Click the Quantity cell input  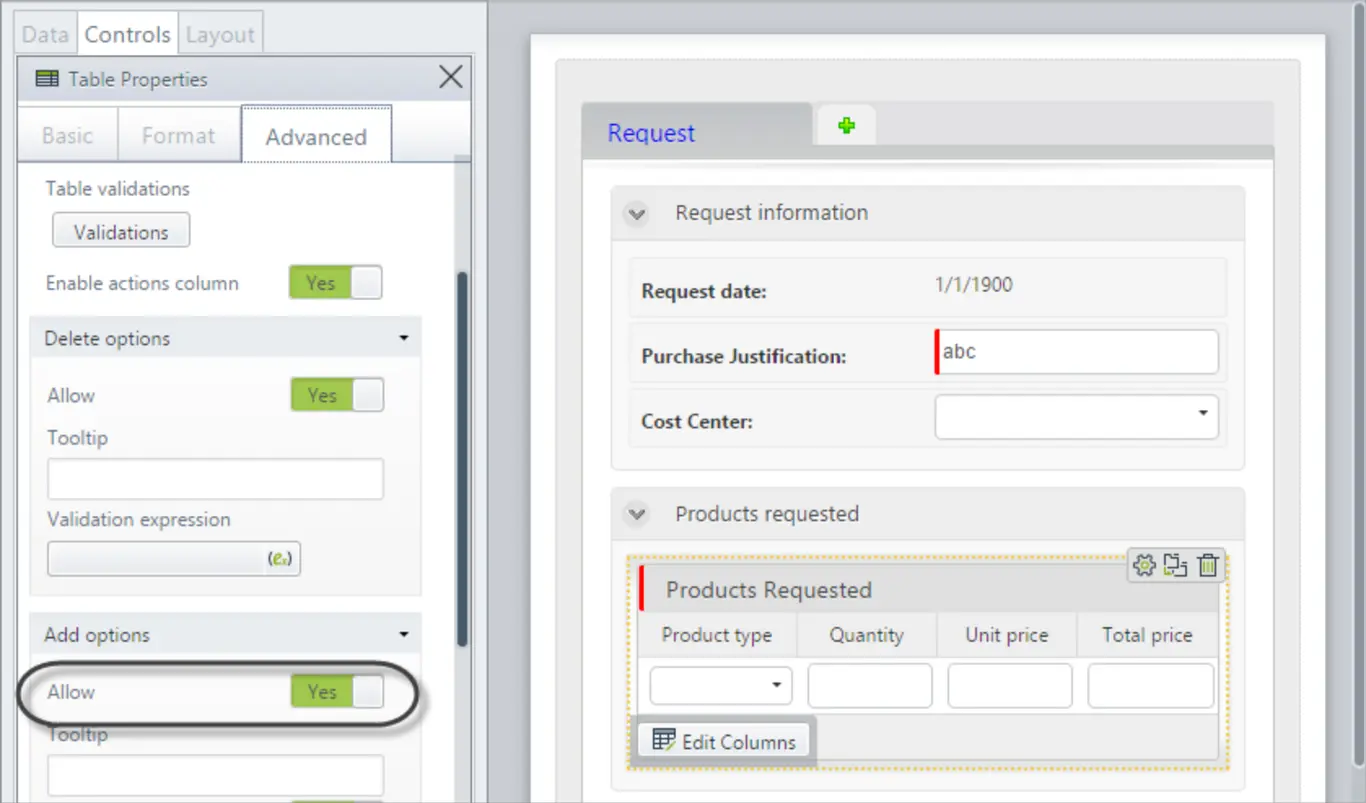(869, 686)
